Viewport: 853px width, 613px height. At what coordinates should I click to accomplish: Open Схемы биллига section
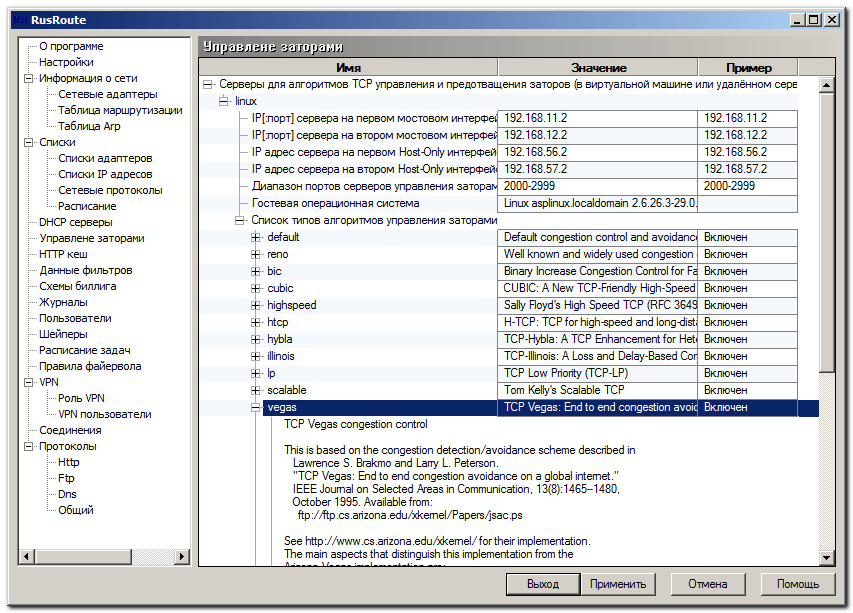(x=78, y=286)
